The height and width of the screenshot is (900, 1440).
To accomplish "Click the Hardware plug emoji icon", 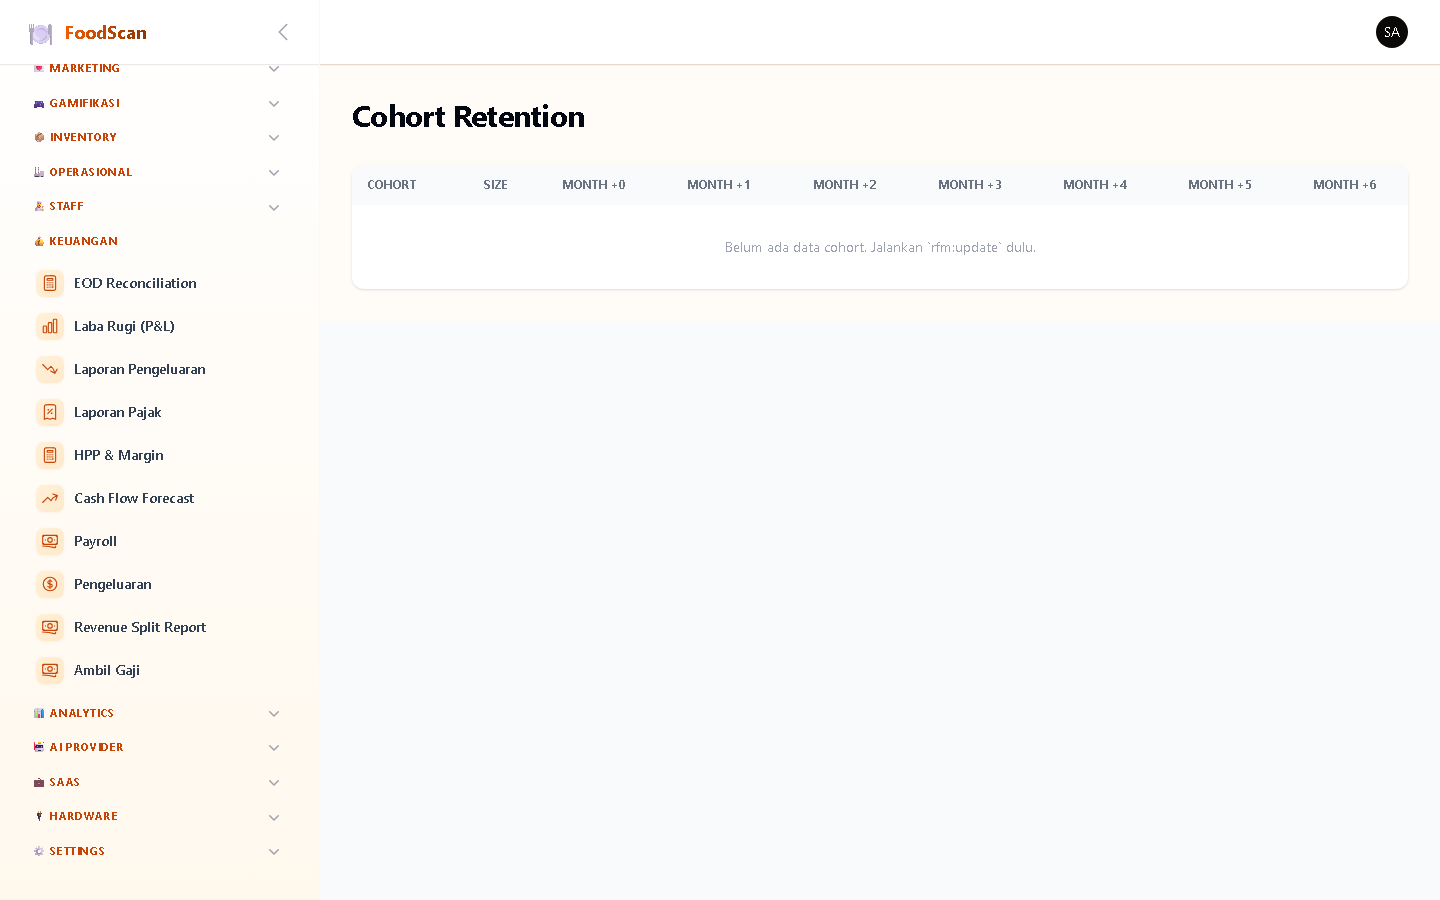I will 39,816.
